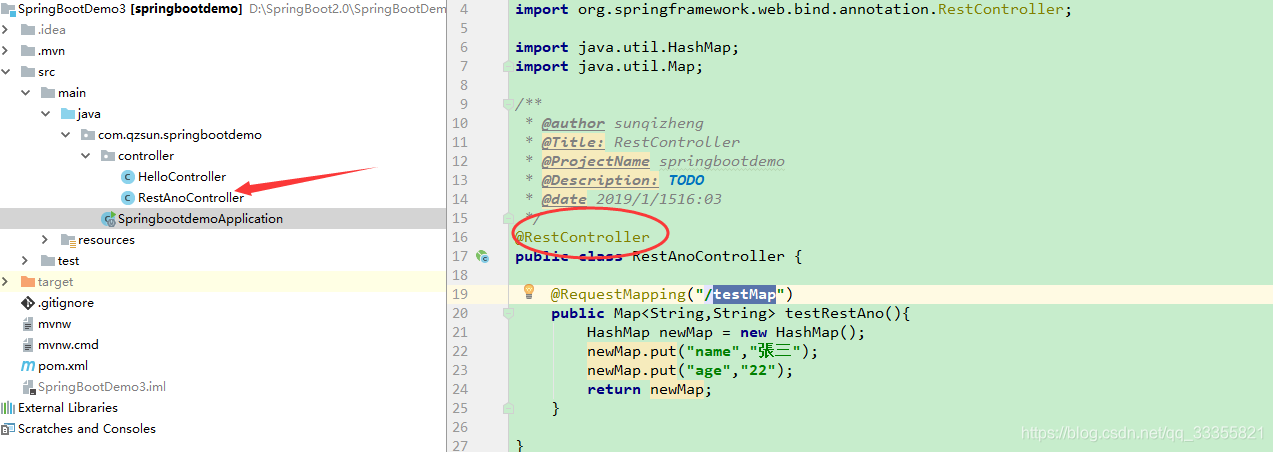Fold the Javadoc comment at line 9

pos(507,104)
